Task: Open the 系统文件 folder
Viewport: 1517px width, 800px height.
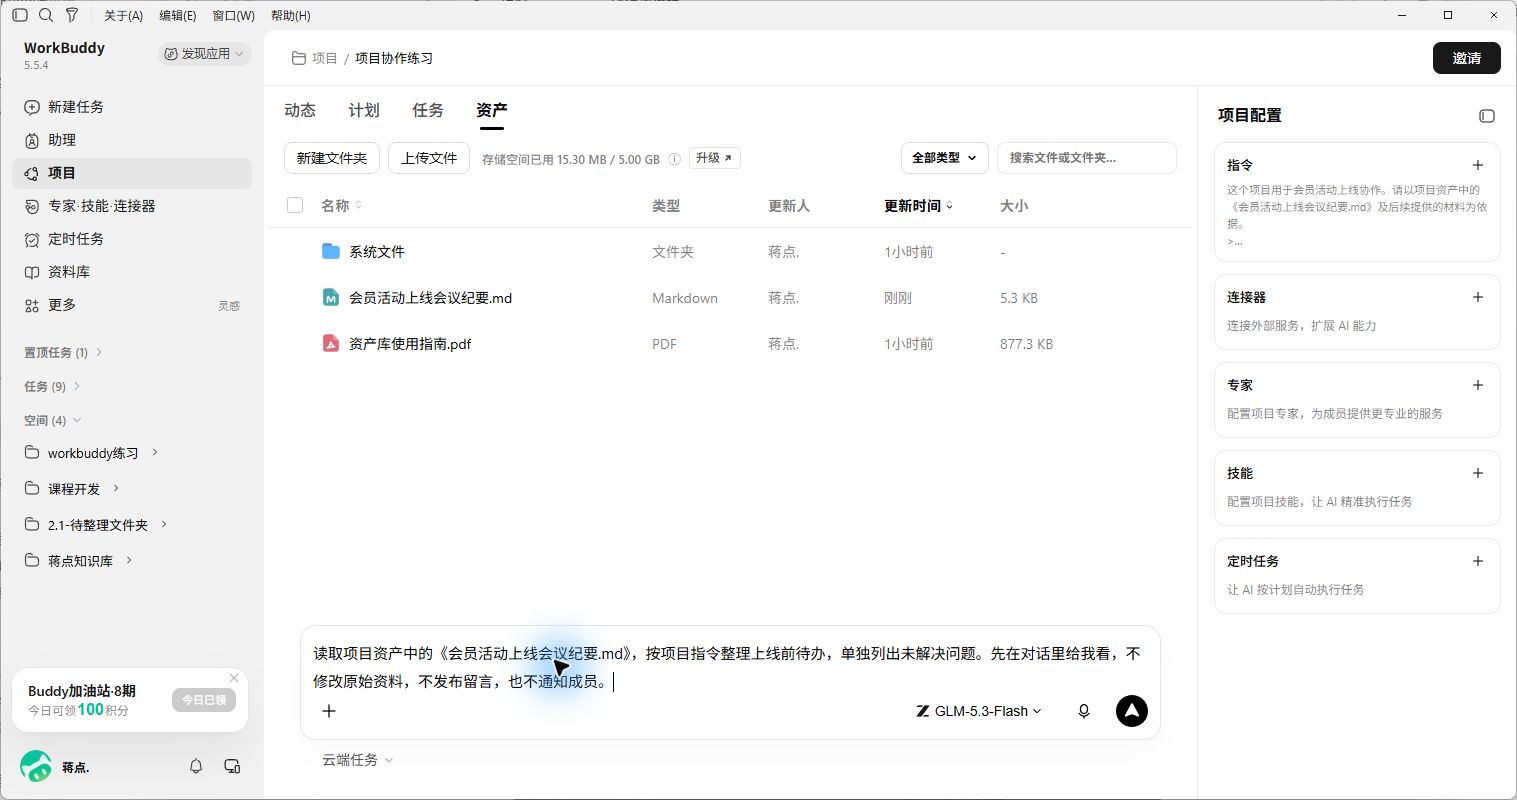Action: click(x=377, y=252)
